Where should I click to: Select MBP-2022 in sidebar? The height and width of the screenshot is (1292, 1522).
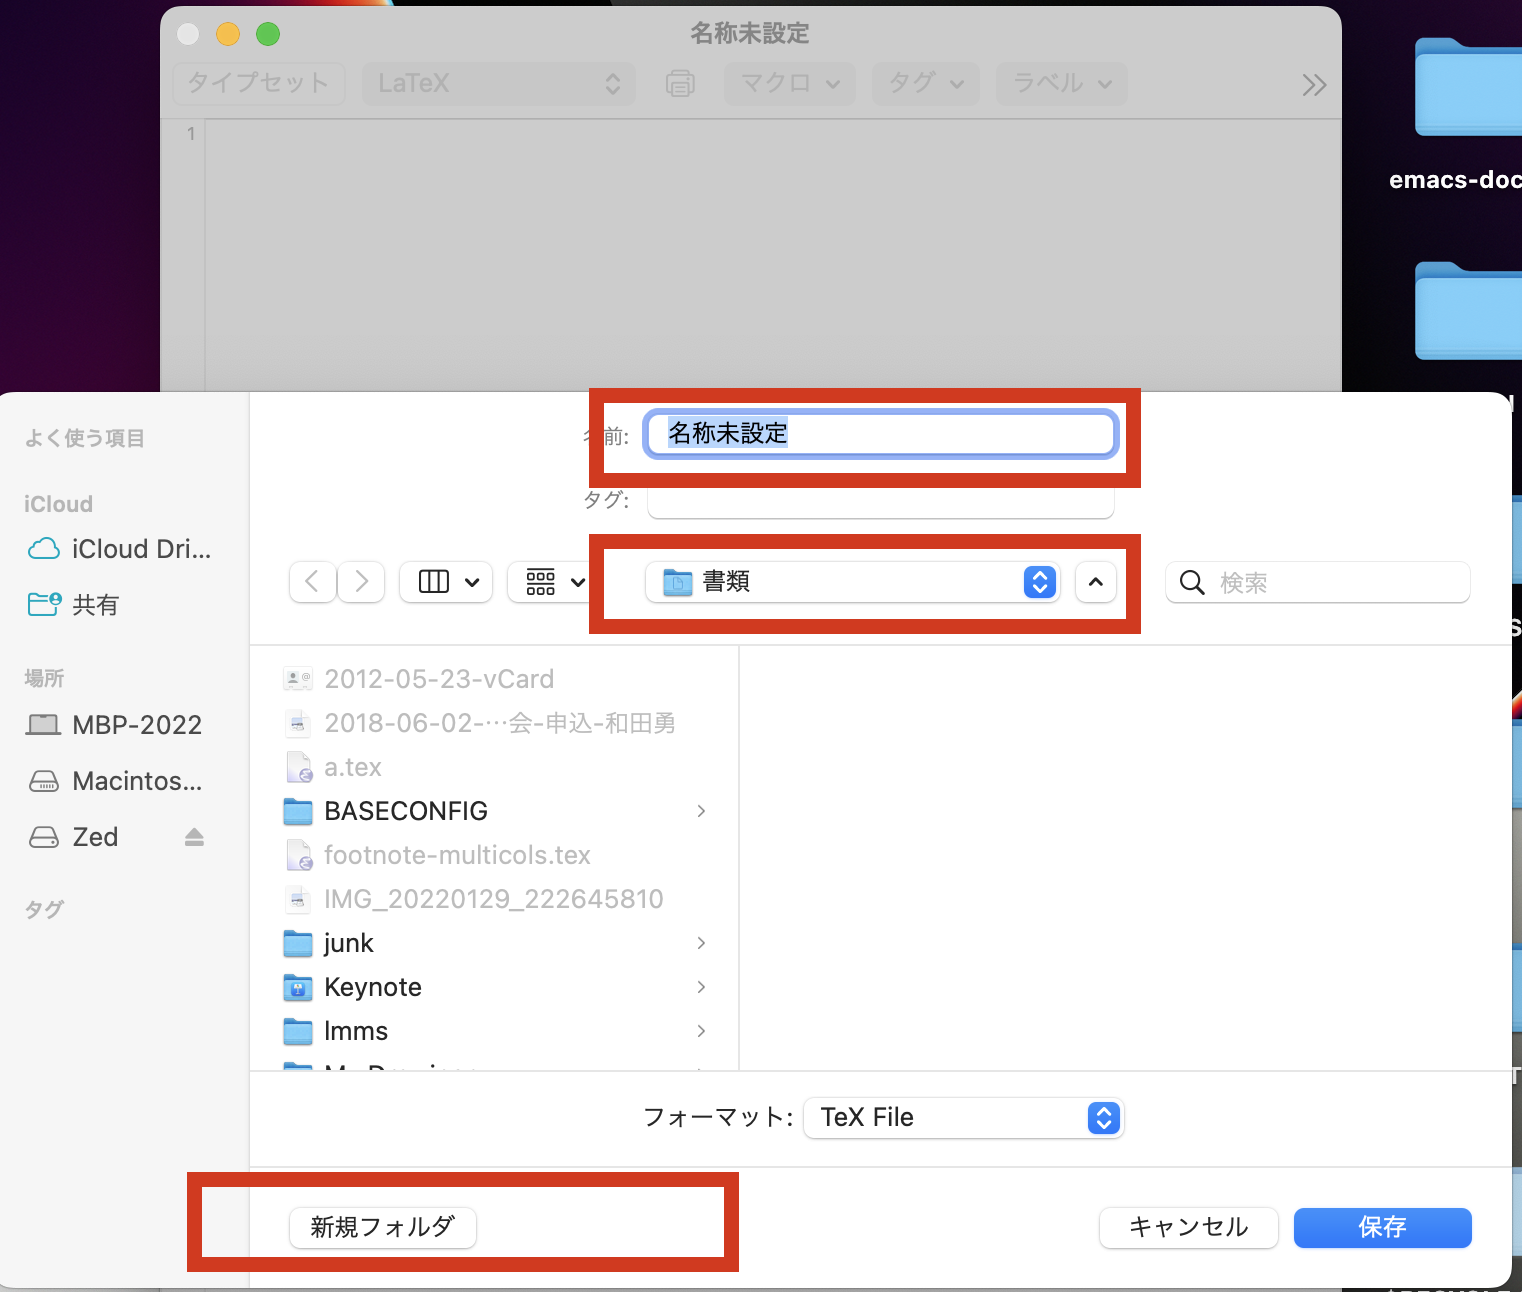pyautogui.click(x=115, y=725)
